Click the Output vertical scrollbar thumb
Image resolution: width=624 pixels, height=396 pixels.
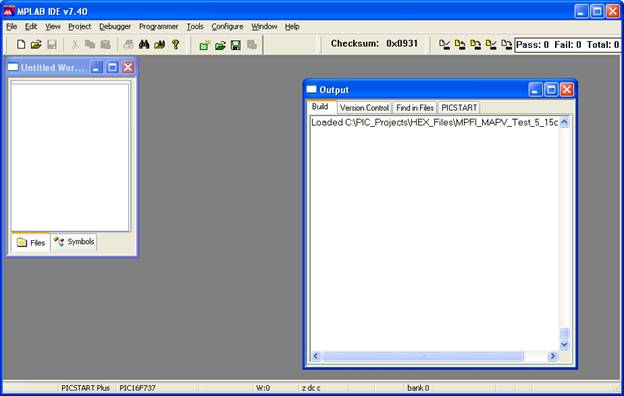564,333
